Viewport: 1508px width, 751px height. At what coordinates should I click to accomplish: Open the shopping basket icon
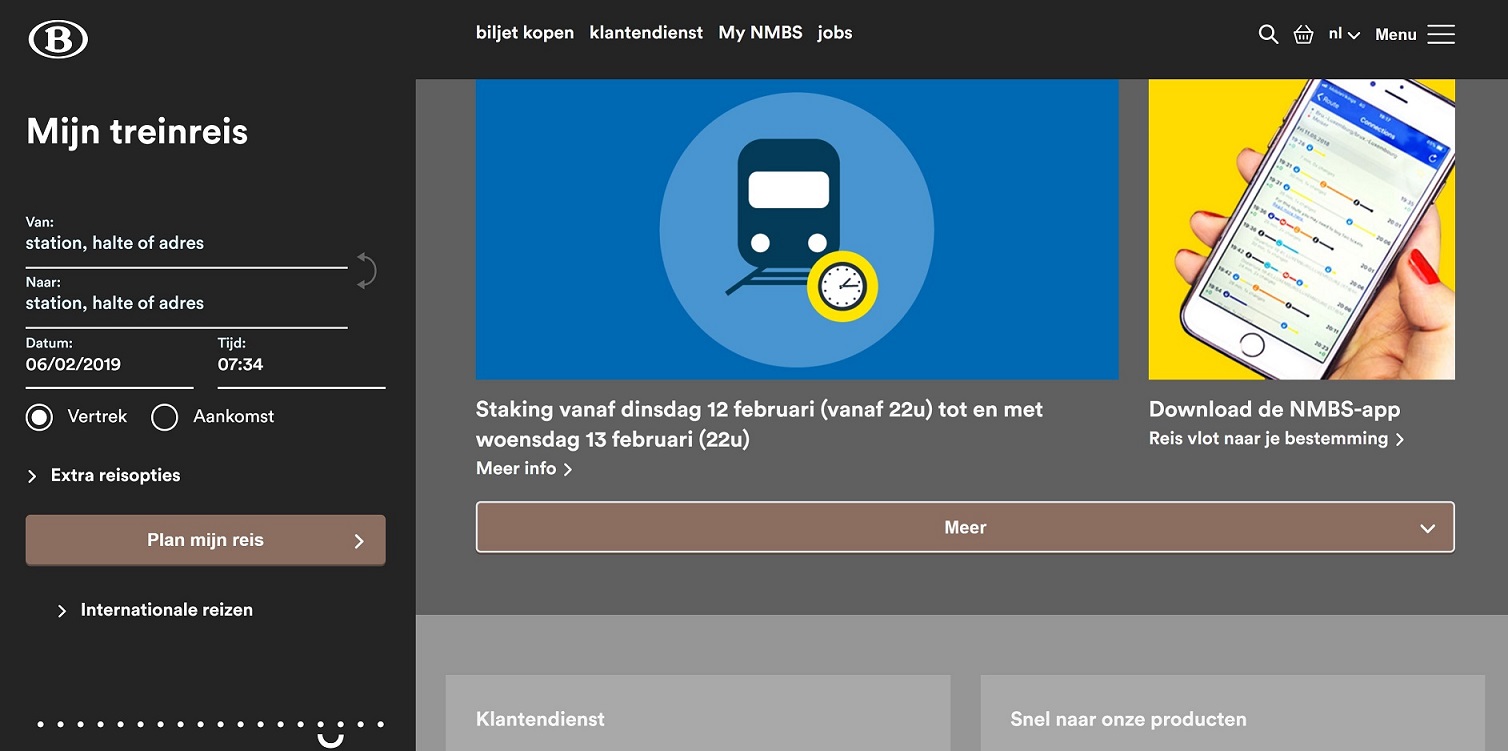[x=1303, y=35]
